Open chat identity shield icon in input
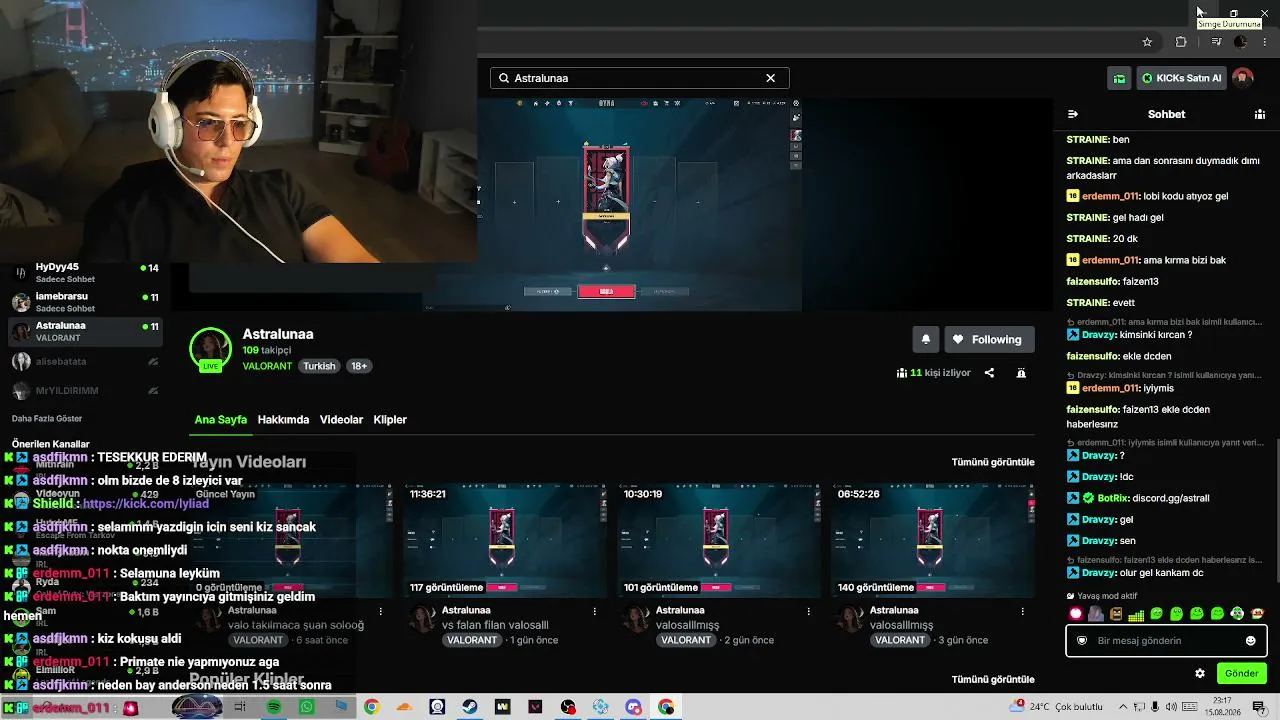Screen dimensions: 1280x720 [1082, 641]
